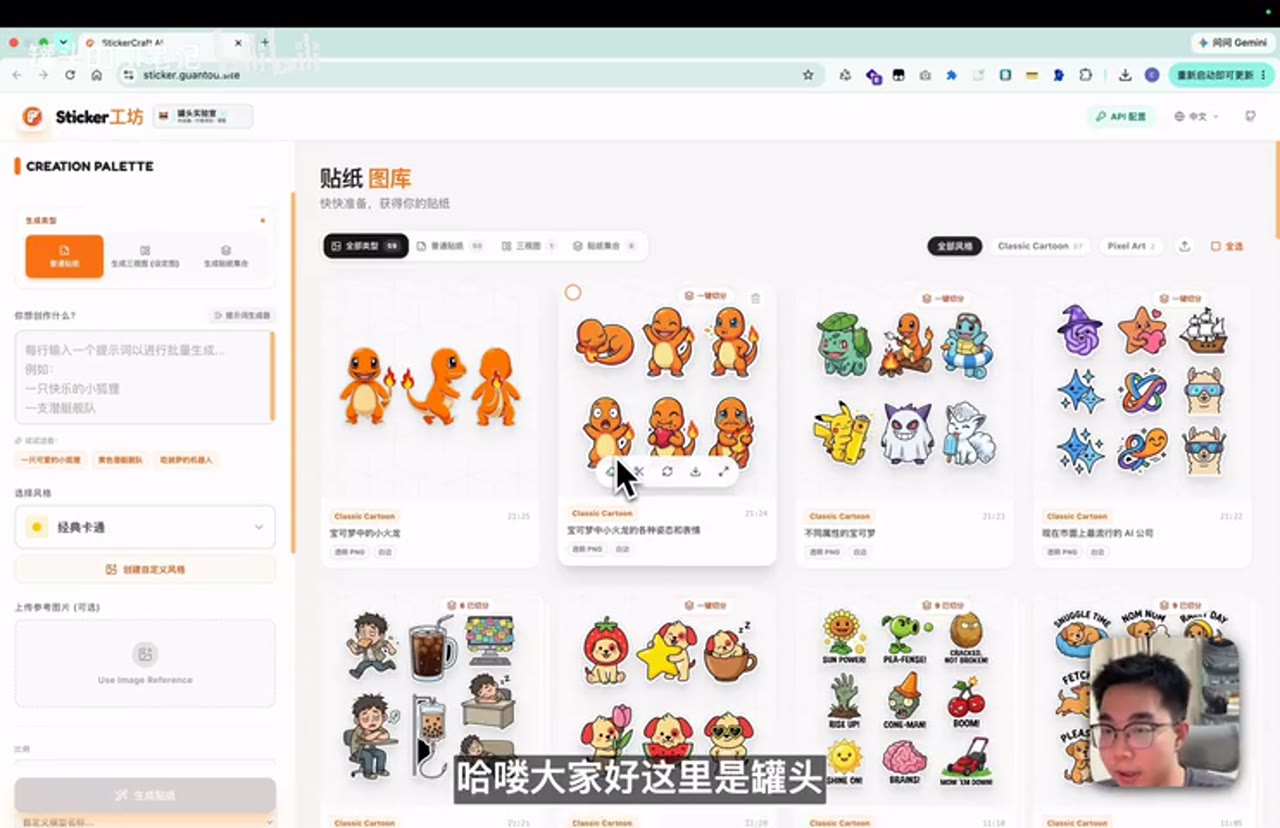This screenshot has width=1280, height=828.
Task: Select the 生成三视图 generation type
Action: point(145,256)
